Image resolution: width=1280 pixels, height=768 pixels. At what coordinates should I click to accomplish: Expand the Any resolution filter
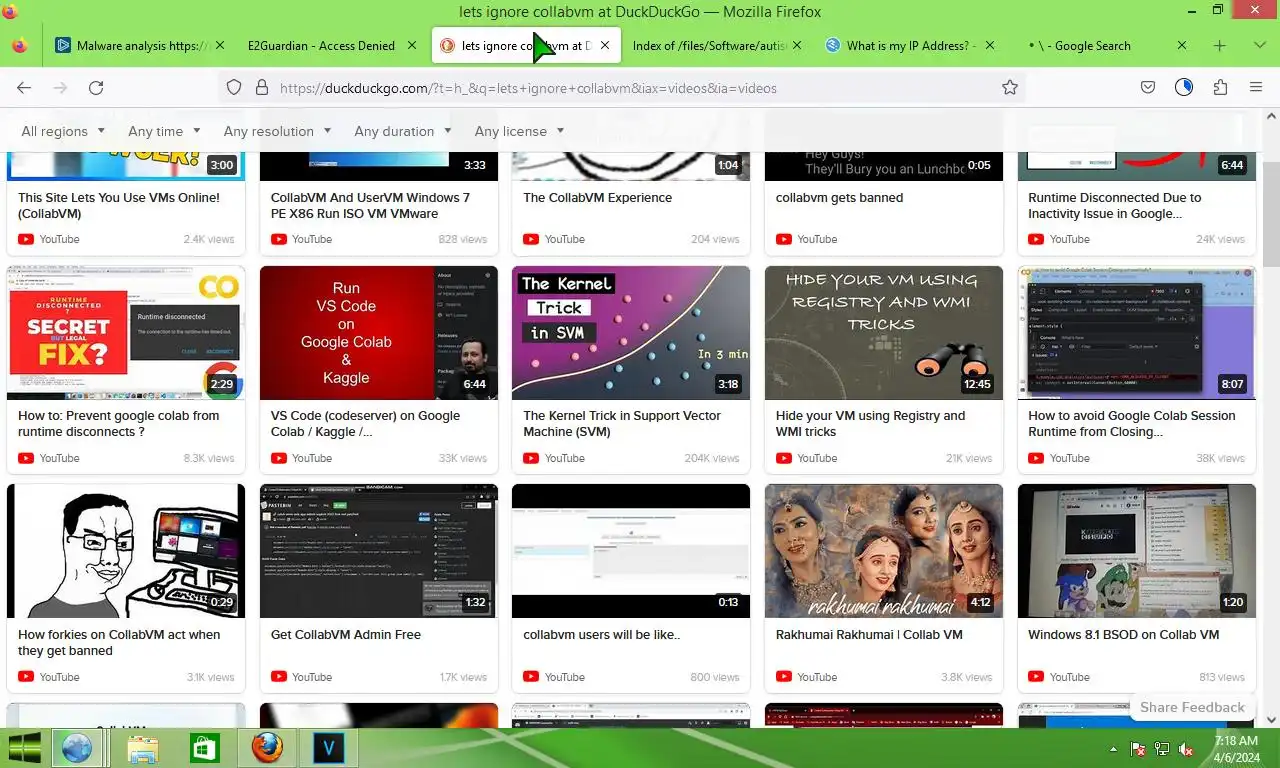coord(277,131)
